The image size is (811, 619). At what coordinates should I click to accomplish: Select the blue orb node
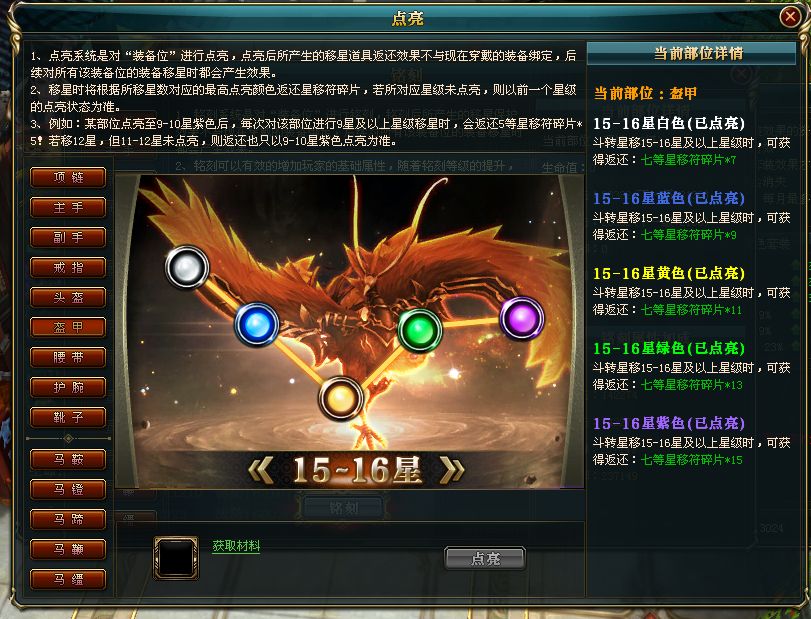click(x=257, y=324)
